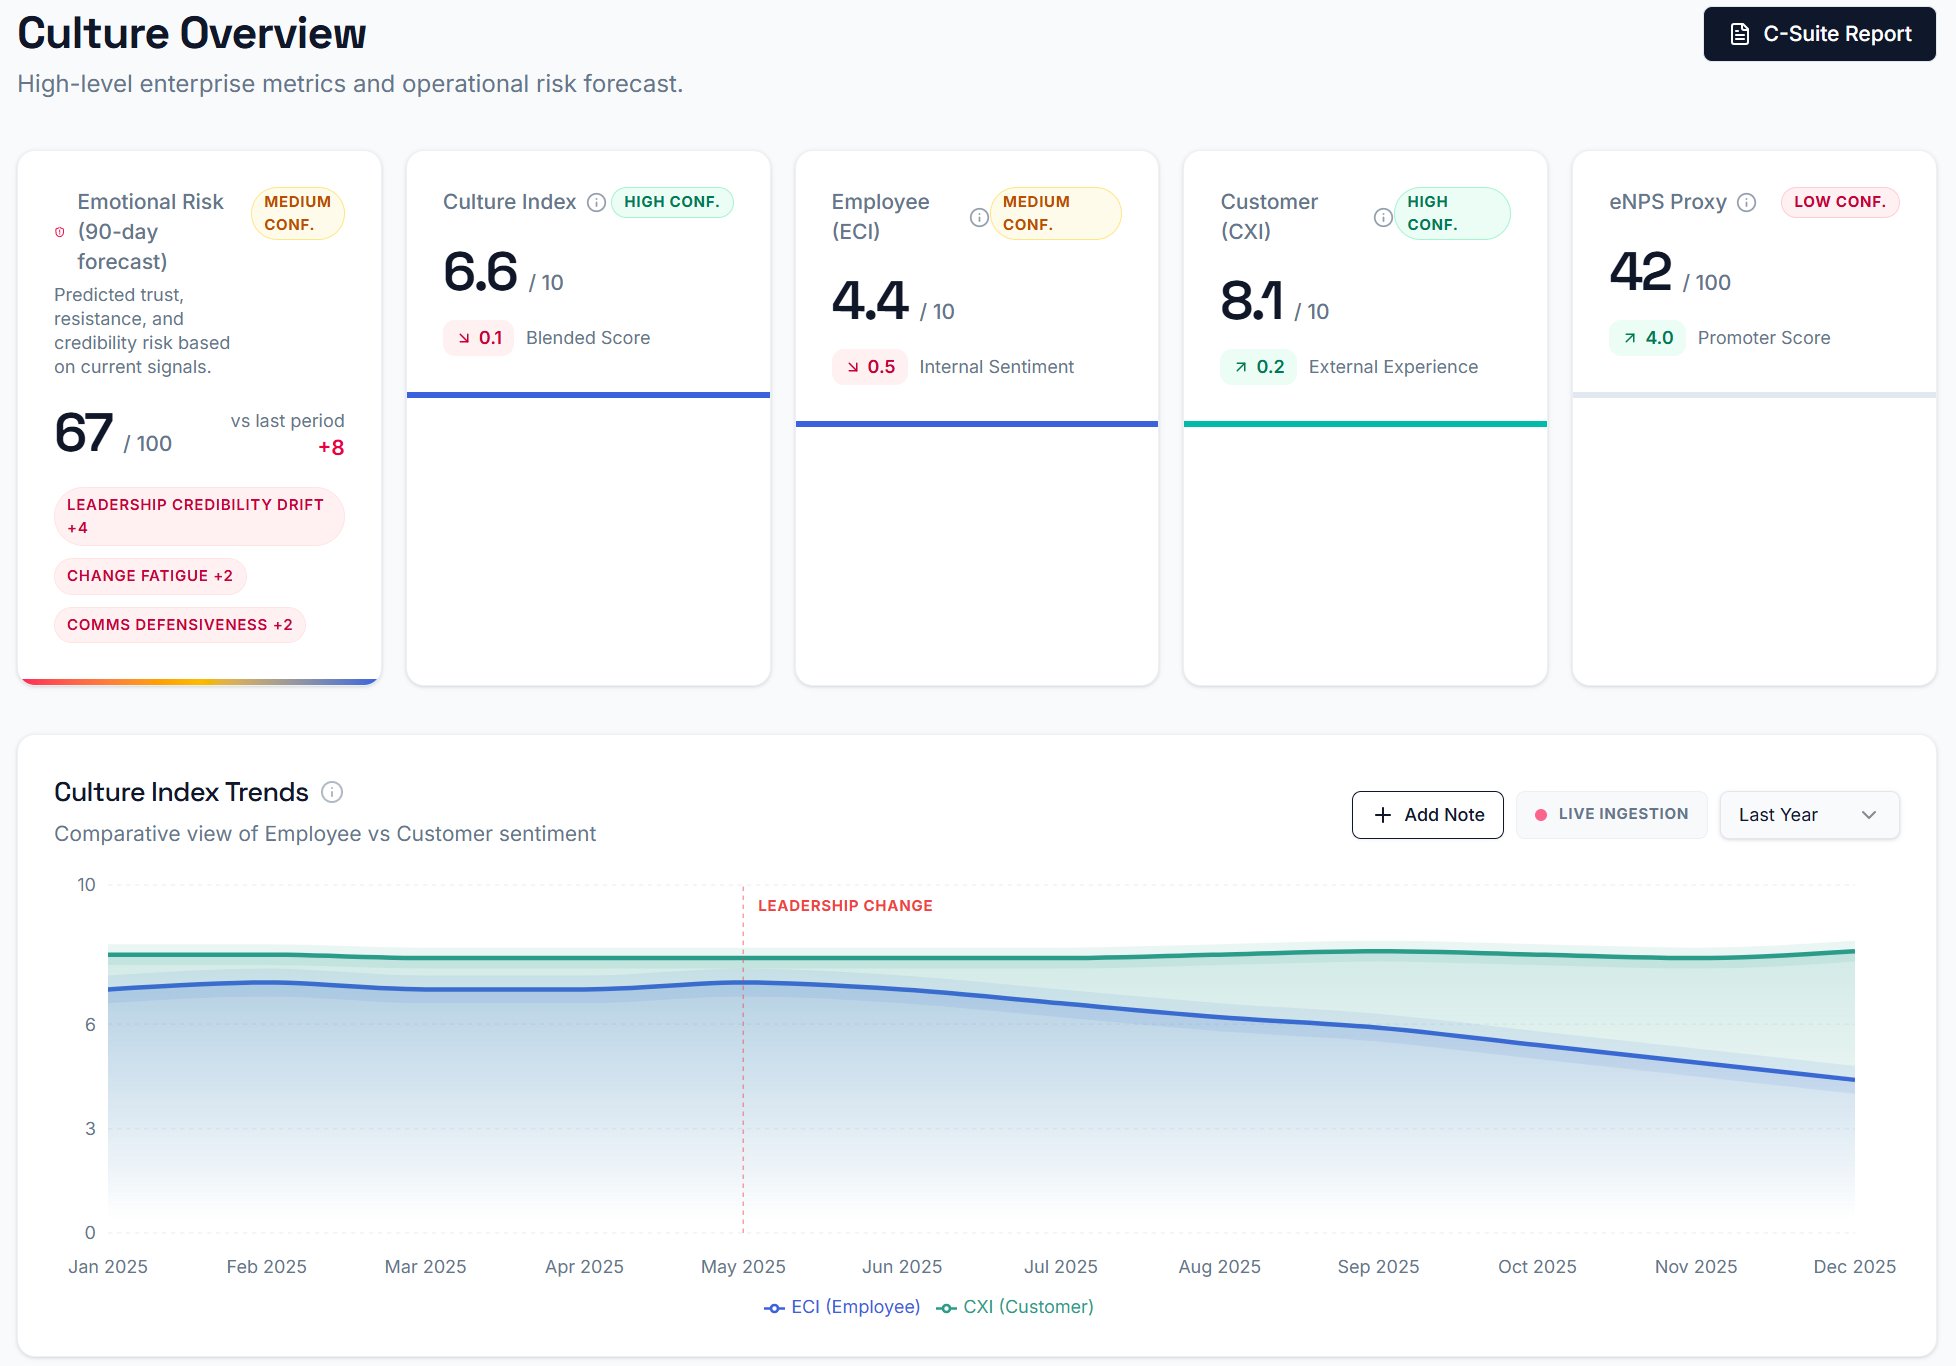This screenshot has width=1956, height=1366.
Task: Toggle the CXI (Customer) series in the legend
Action: click(1013, 1306)
